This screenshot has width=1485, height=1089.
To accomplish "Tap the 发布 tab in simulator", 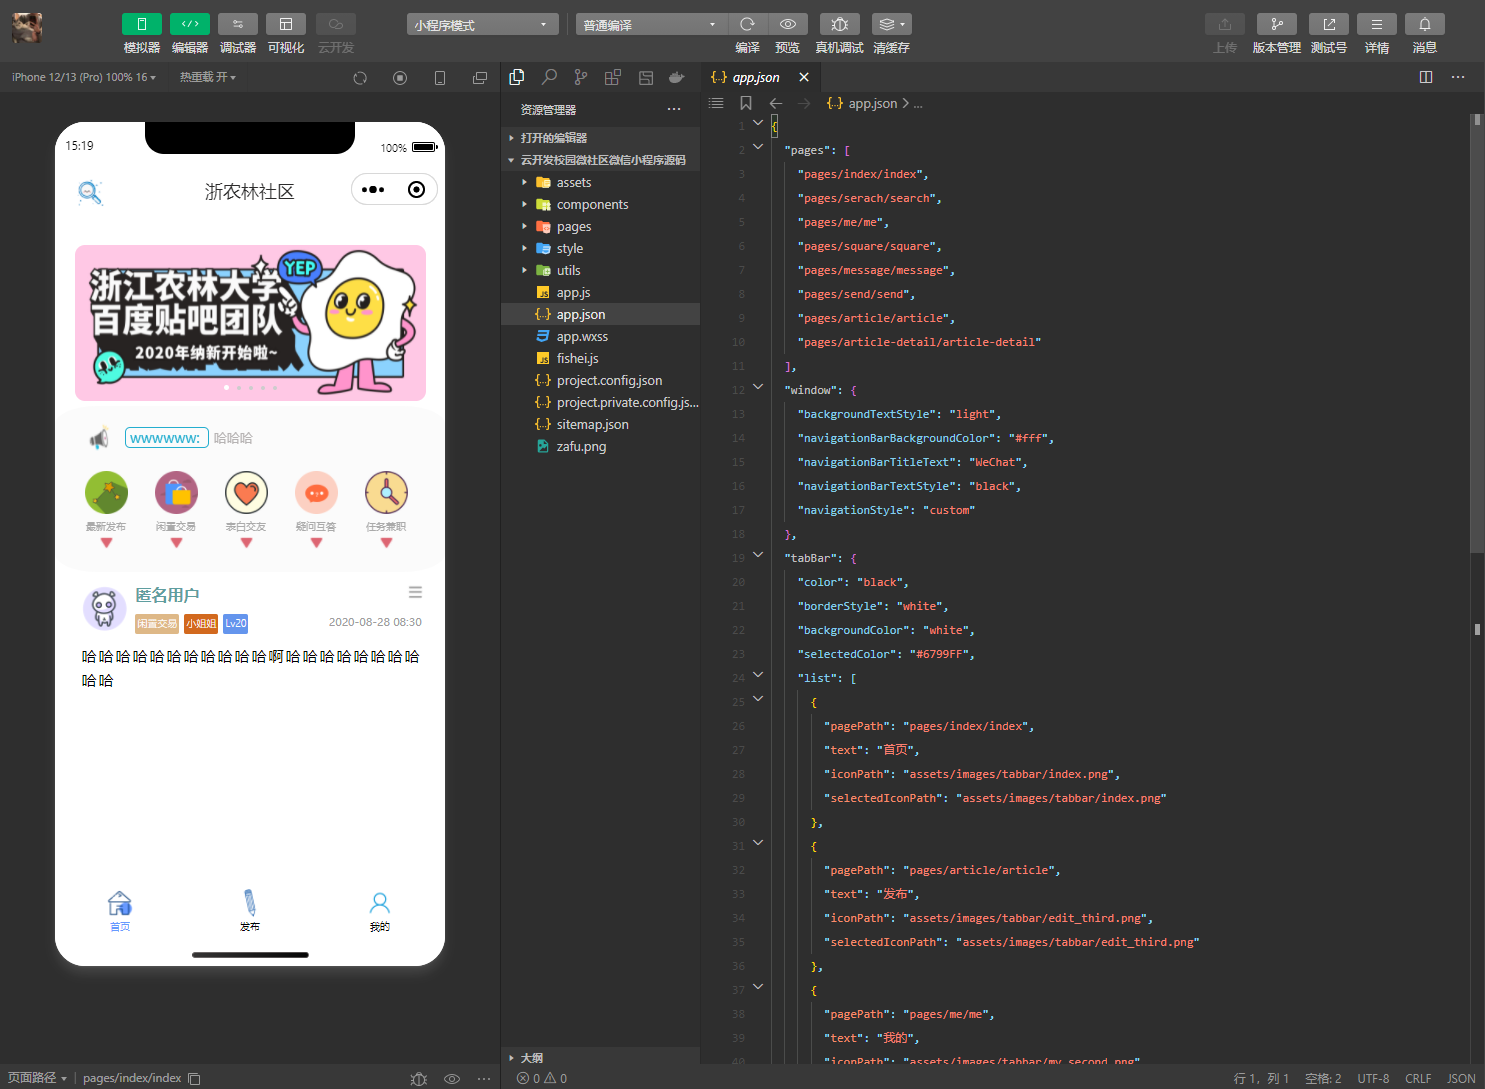I will point(250,910).
